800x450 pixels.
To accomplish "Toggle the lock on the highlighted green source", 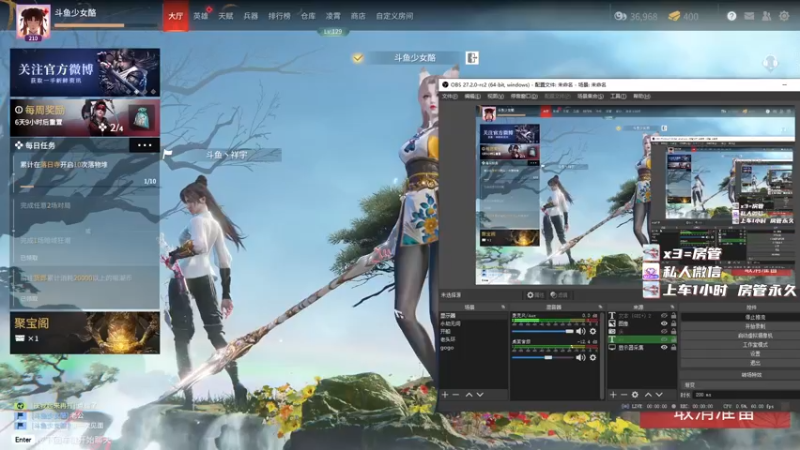I will click(x=673, y=339).
